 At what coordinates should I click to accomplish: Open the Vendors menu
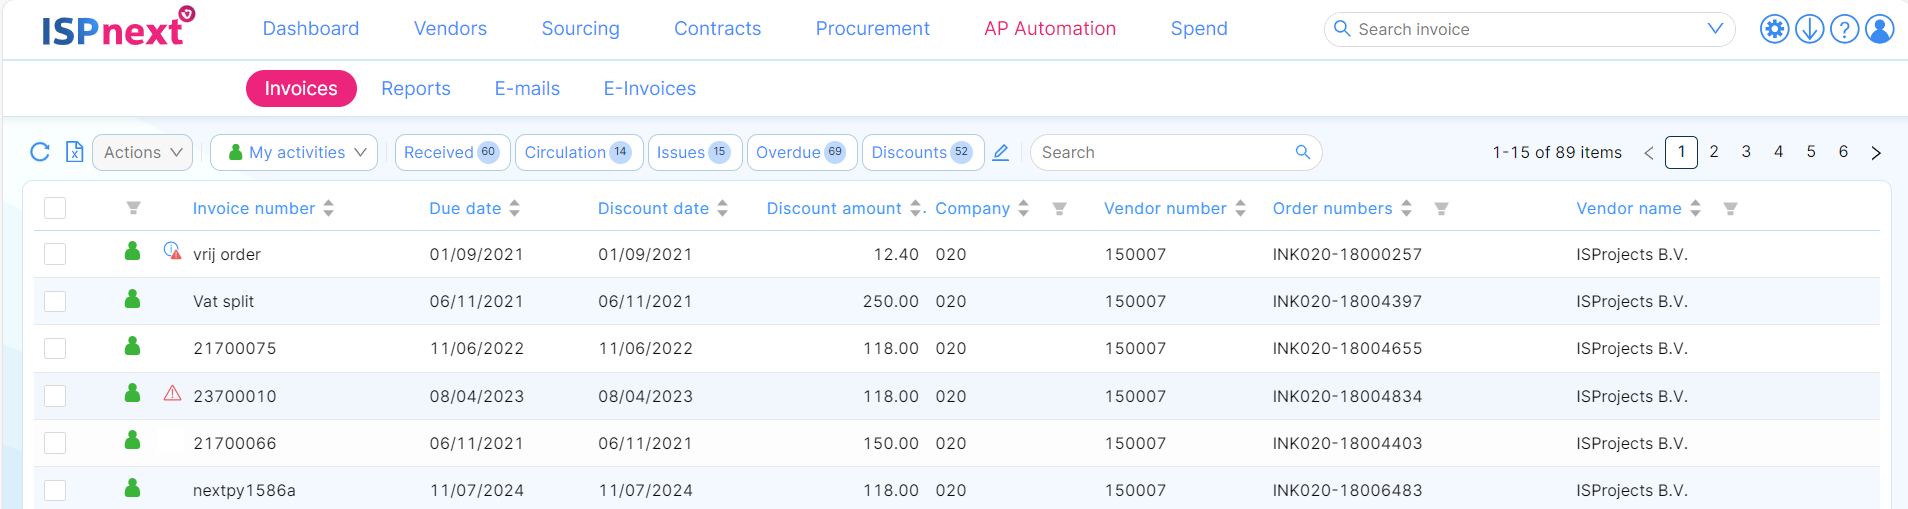(x=450, y=29)
